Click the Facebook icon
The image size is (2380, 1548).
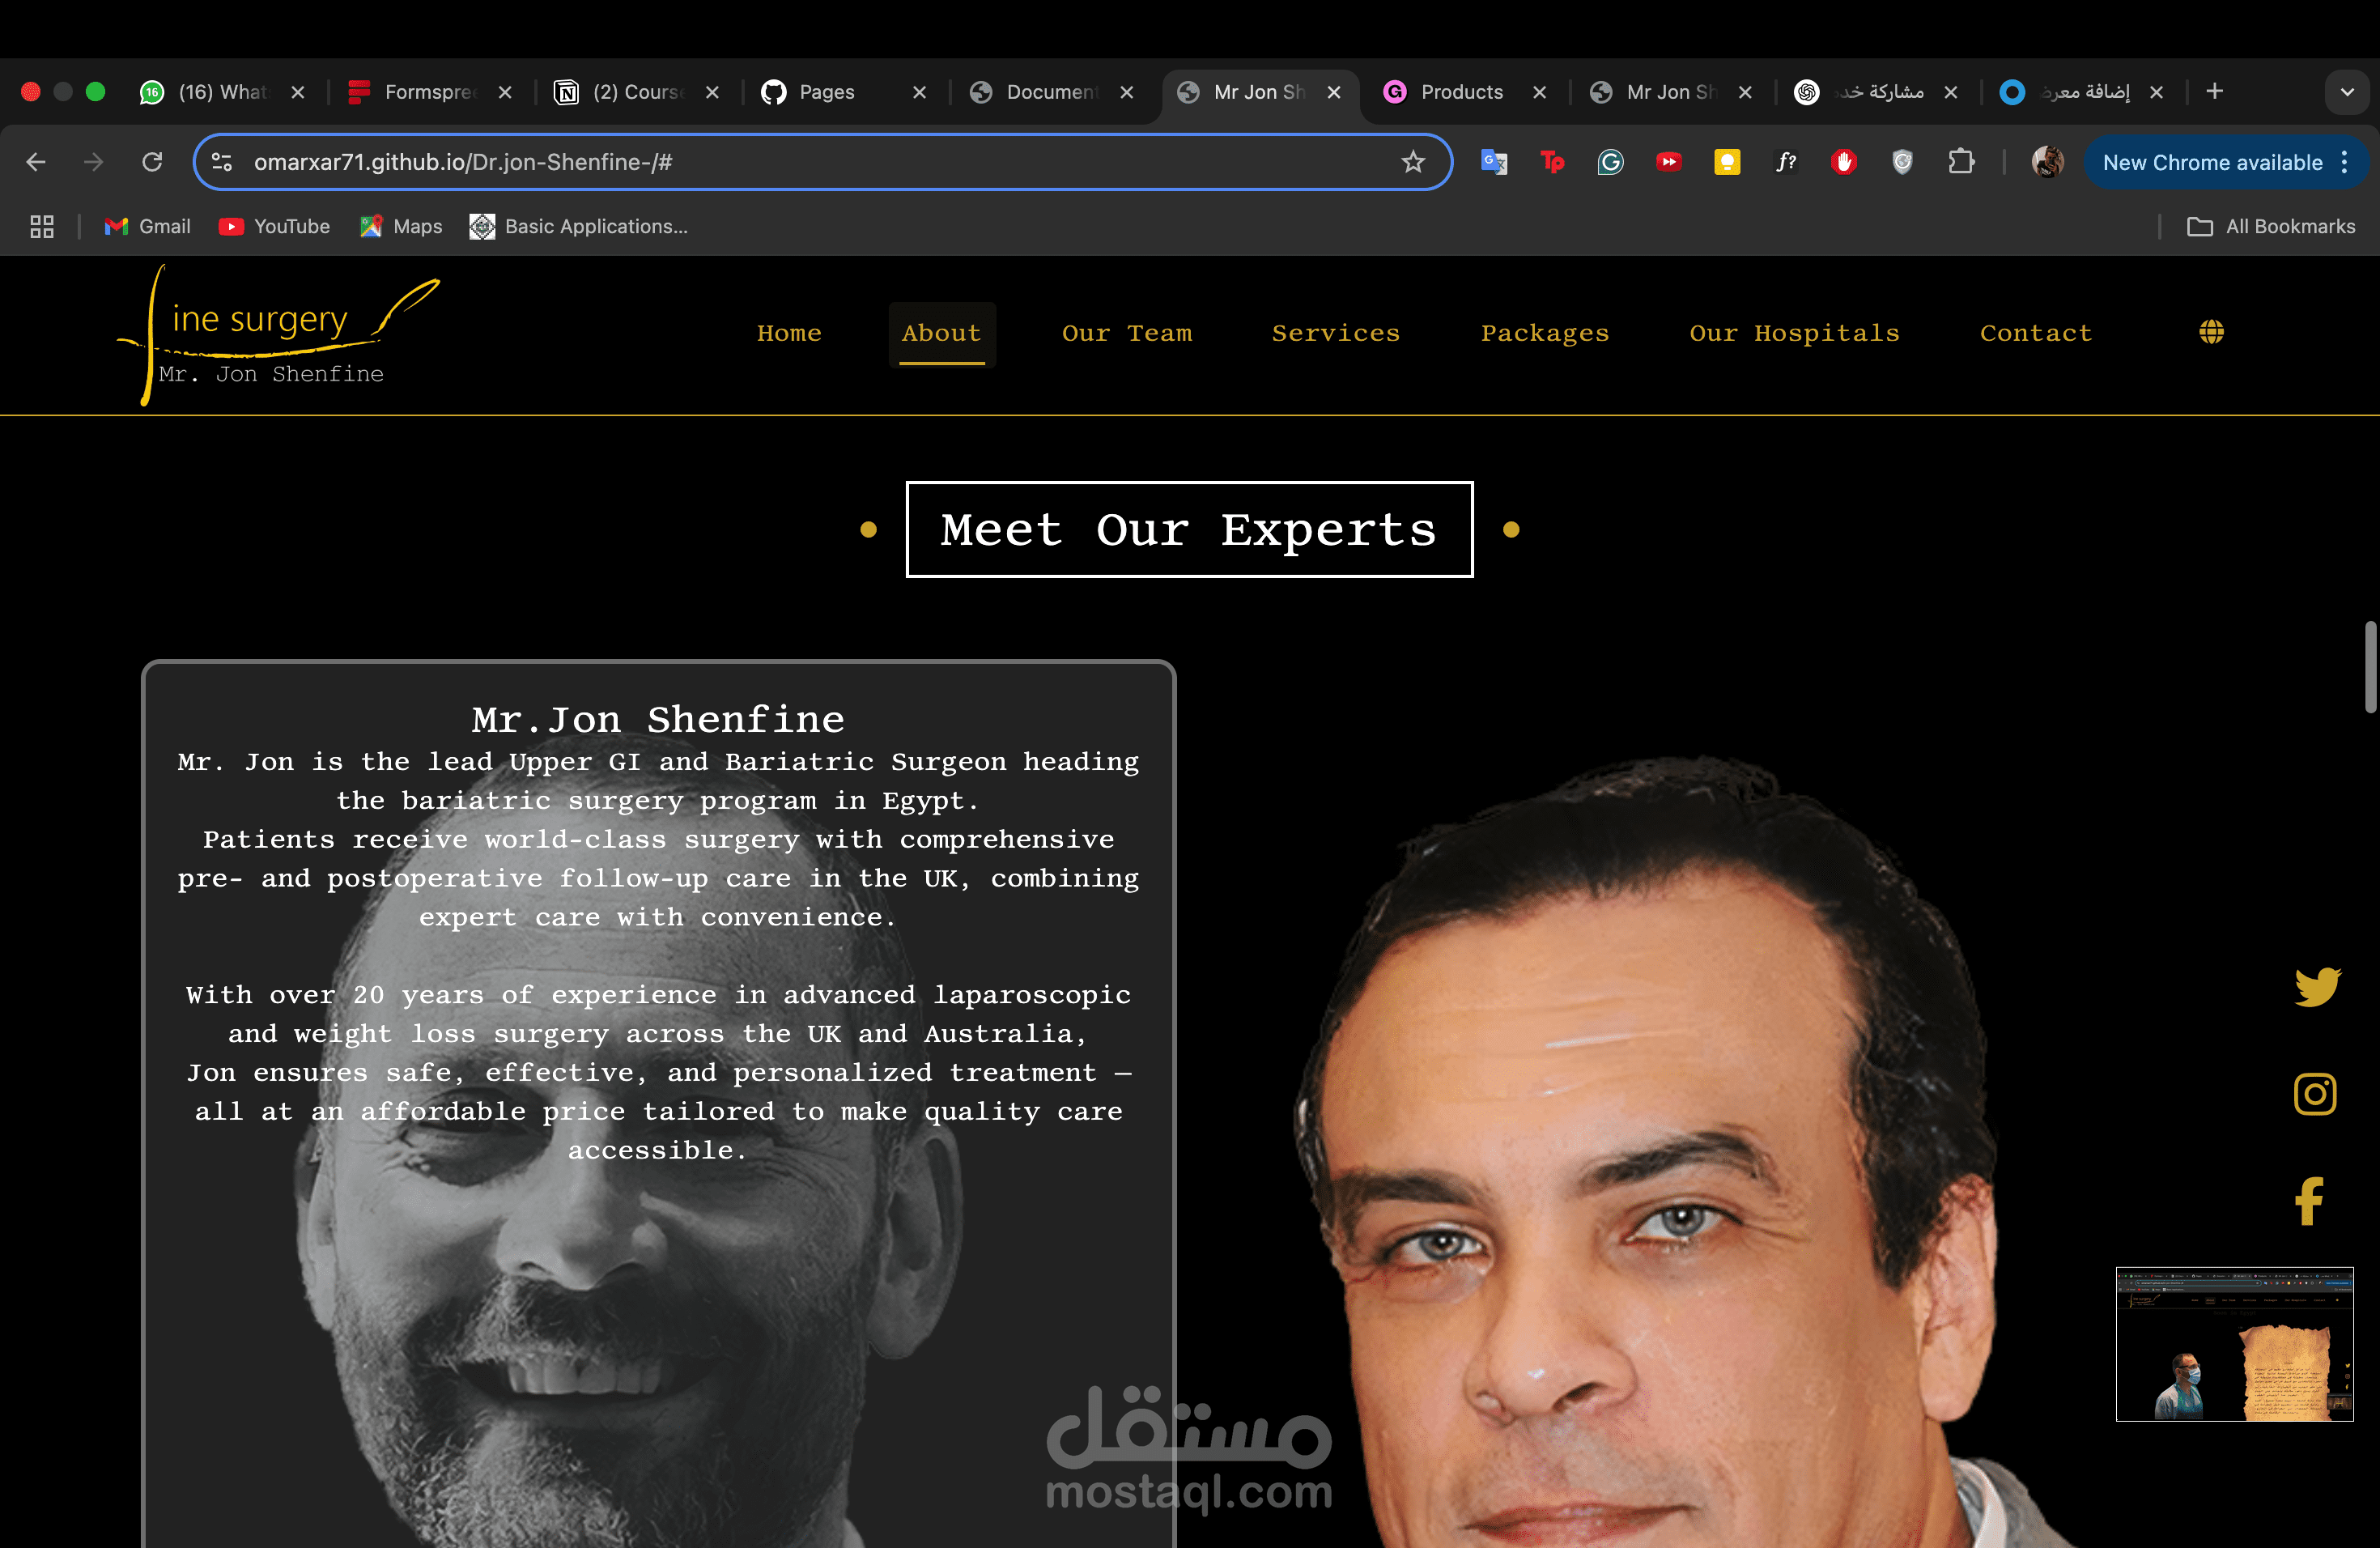tap(2309, 1200)
